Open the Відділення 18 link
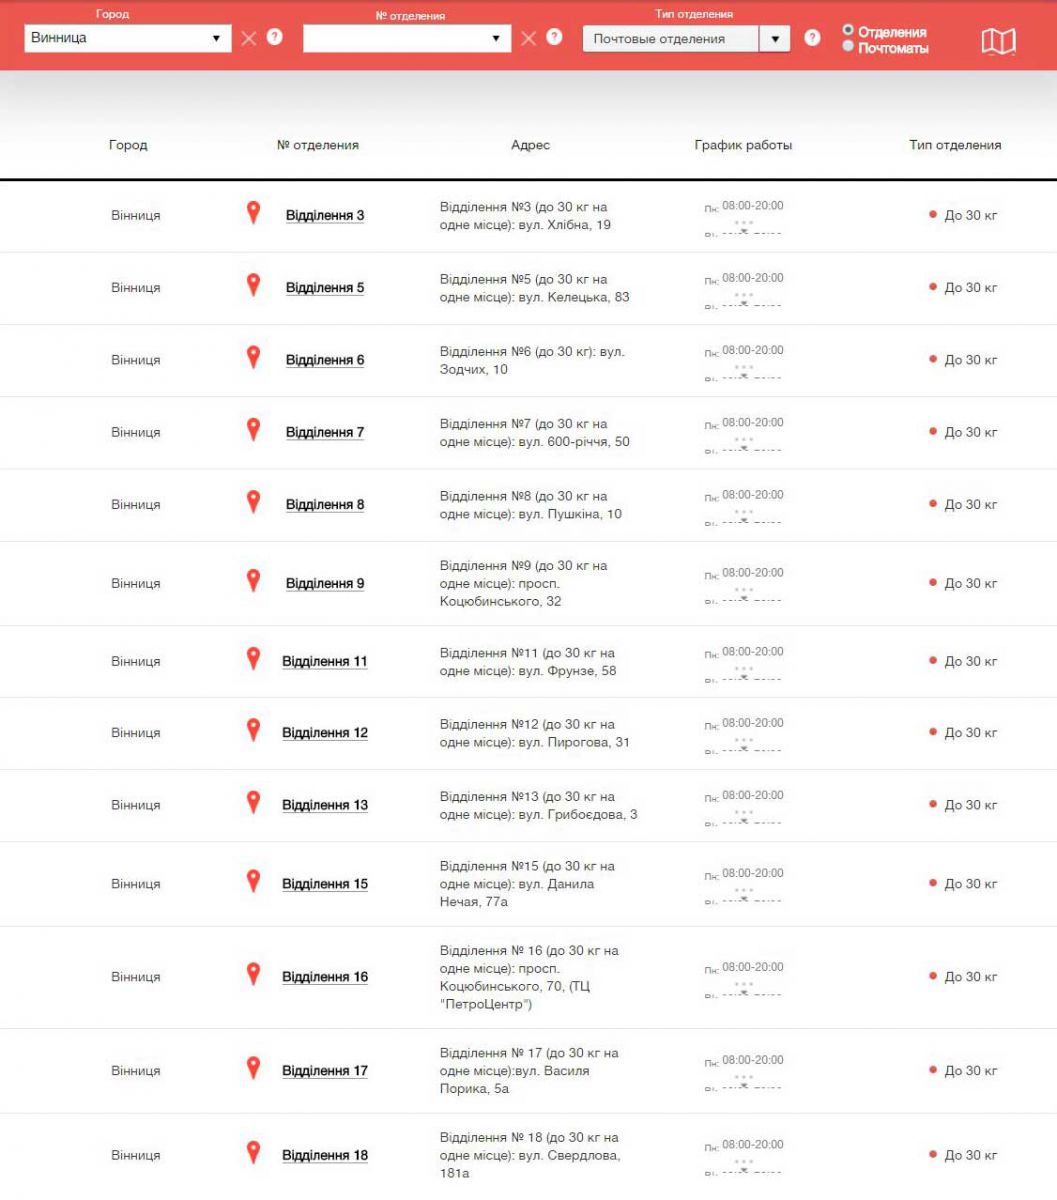This screenshot has height=1200, width=1057. click(x=325, y=1156)
